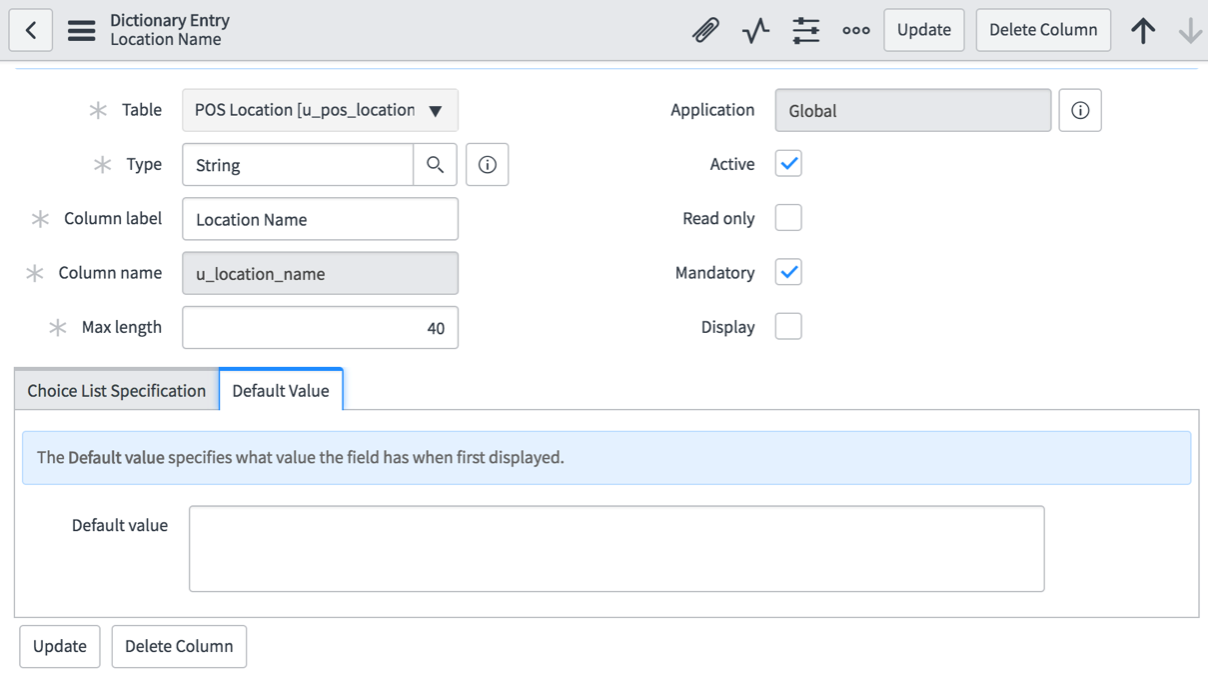The width and height of the screenshot is (1208, 678).
Task: Uncheck the Active checkbox
Action: (788, 164)
